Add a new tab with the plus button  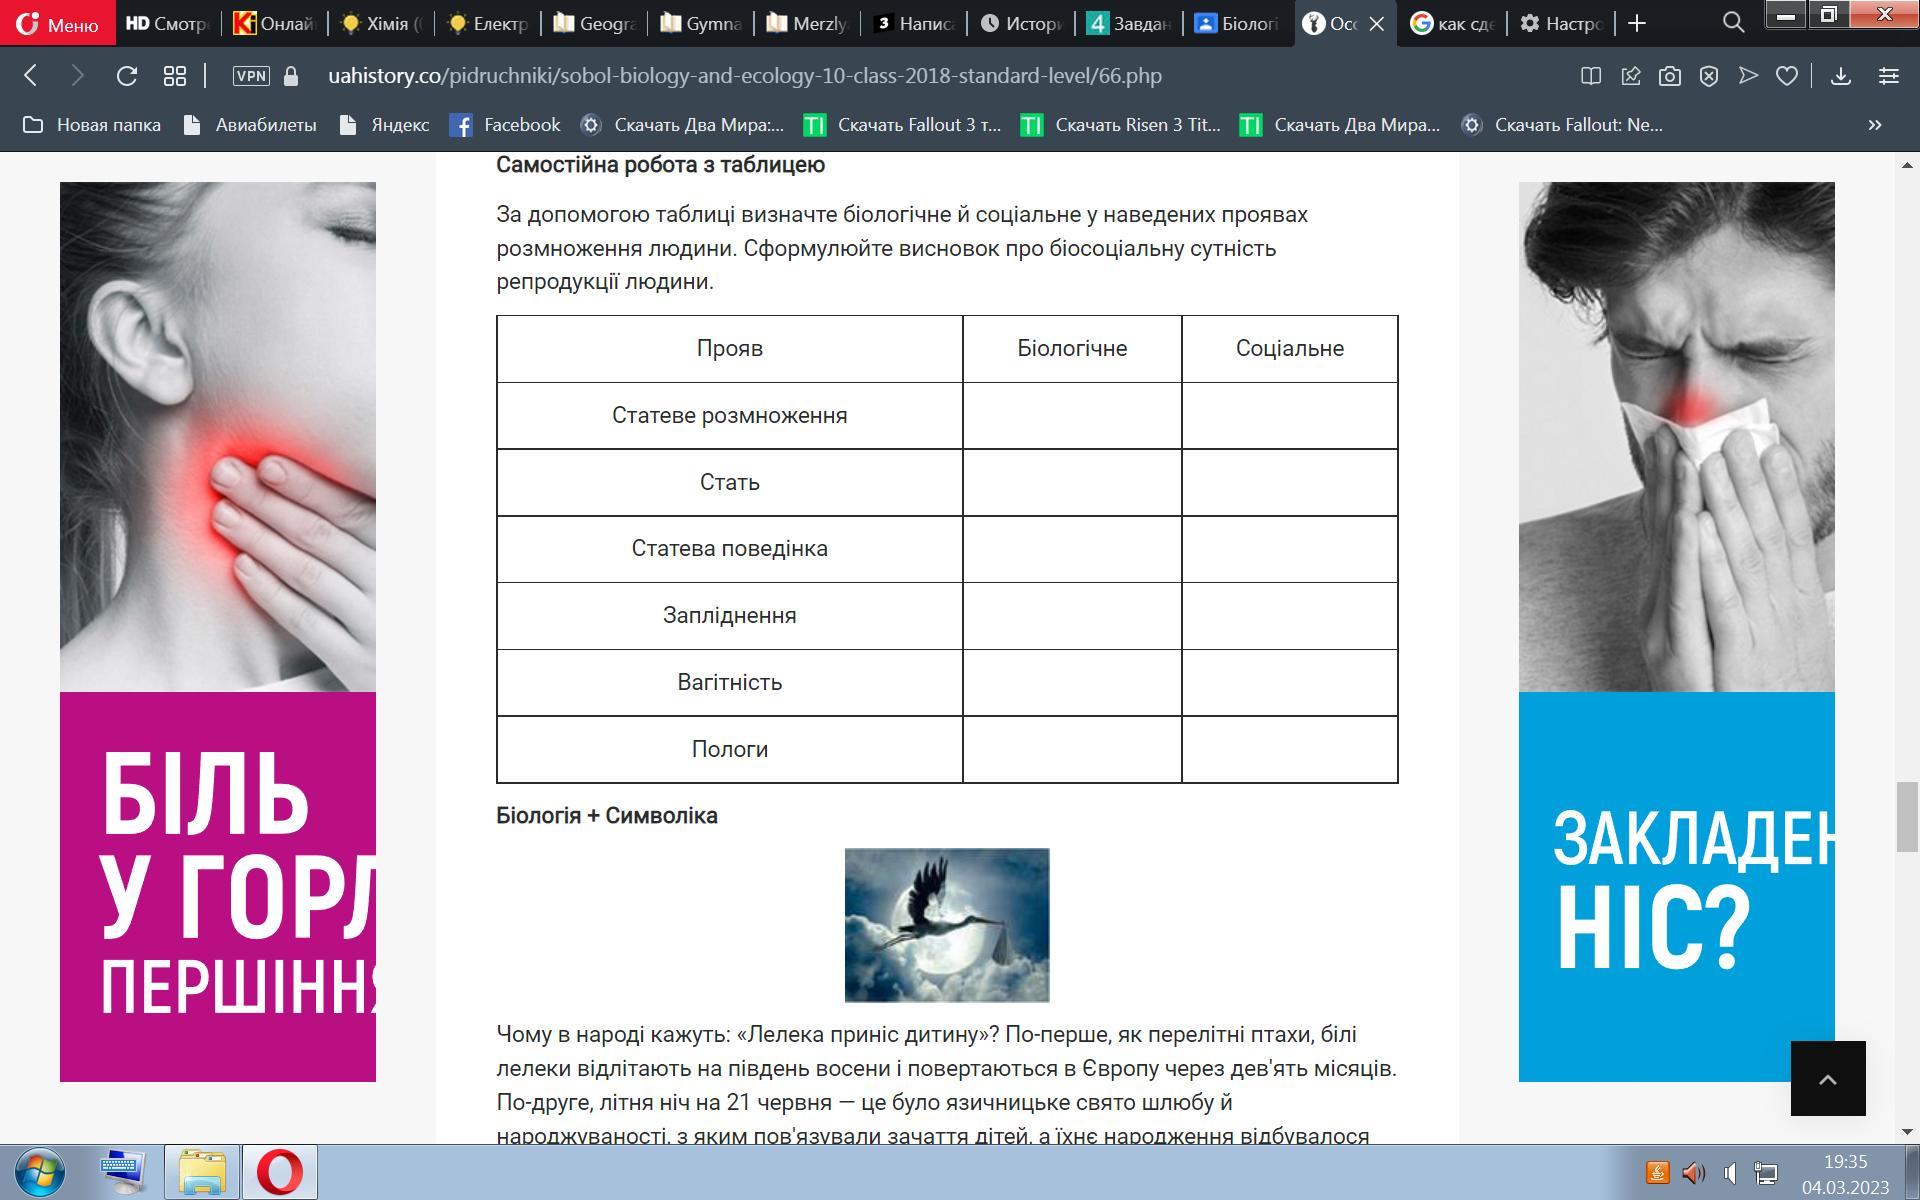tap(1637, 23)
